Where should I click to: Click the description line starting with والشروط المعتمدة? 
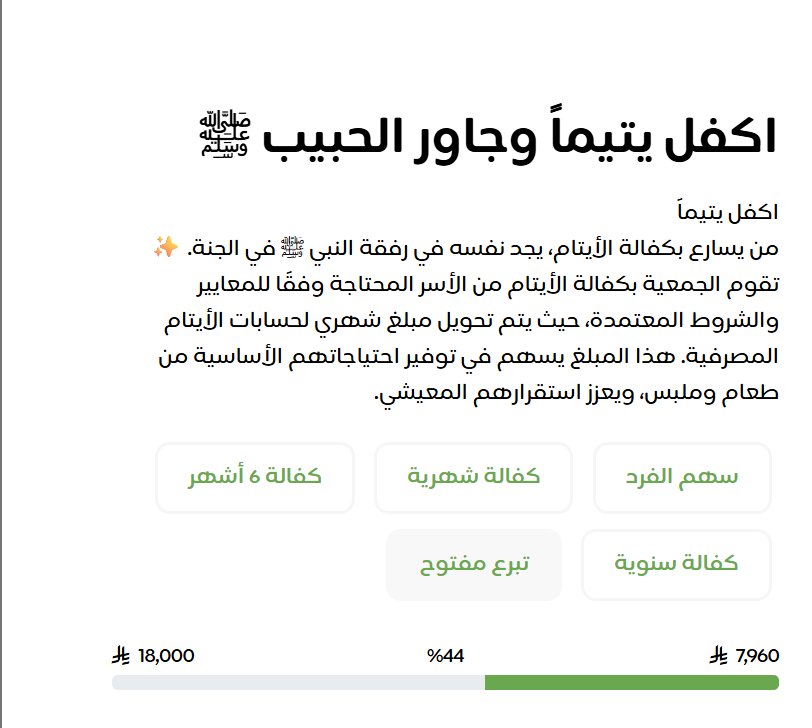tap(470, 320)
